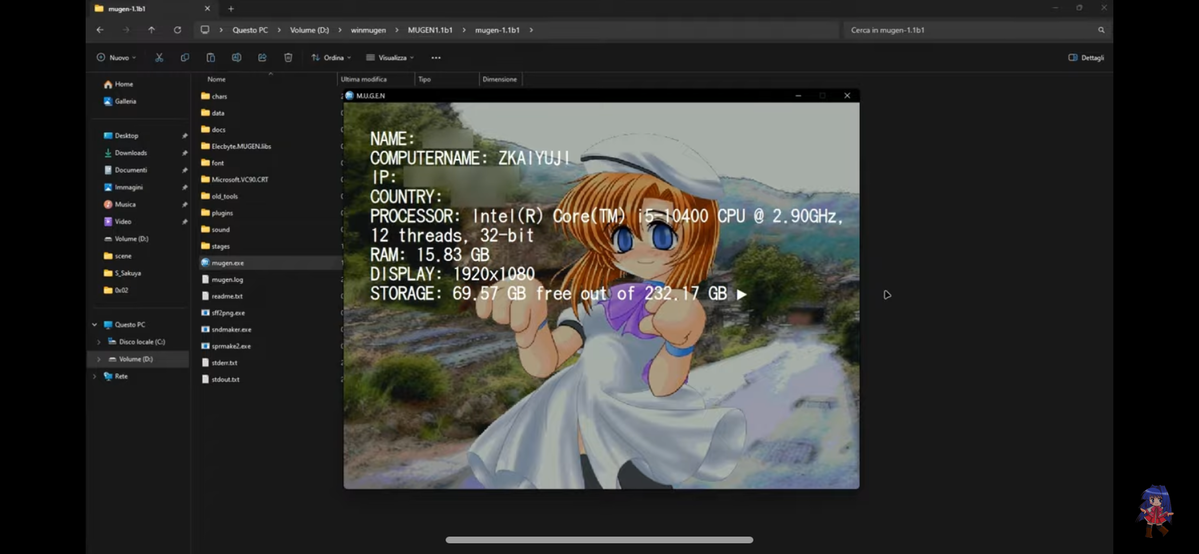1199x554 pixels.
Task: Click the Up one folder arrow
Action: [x=151, y=30]
